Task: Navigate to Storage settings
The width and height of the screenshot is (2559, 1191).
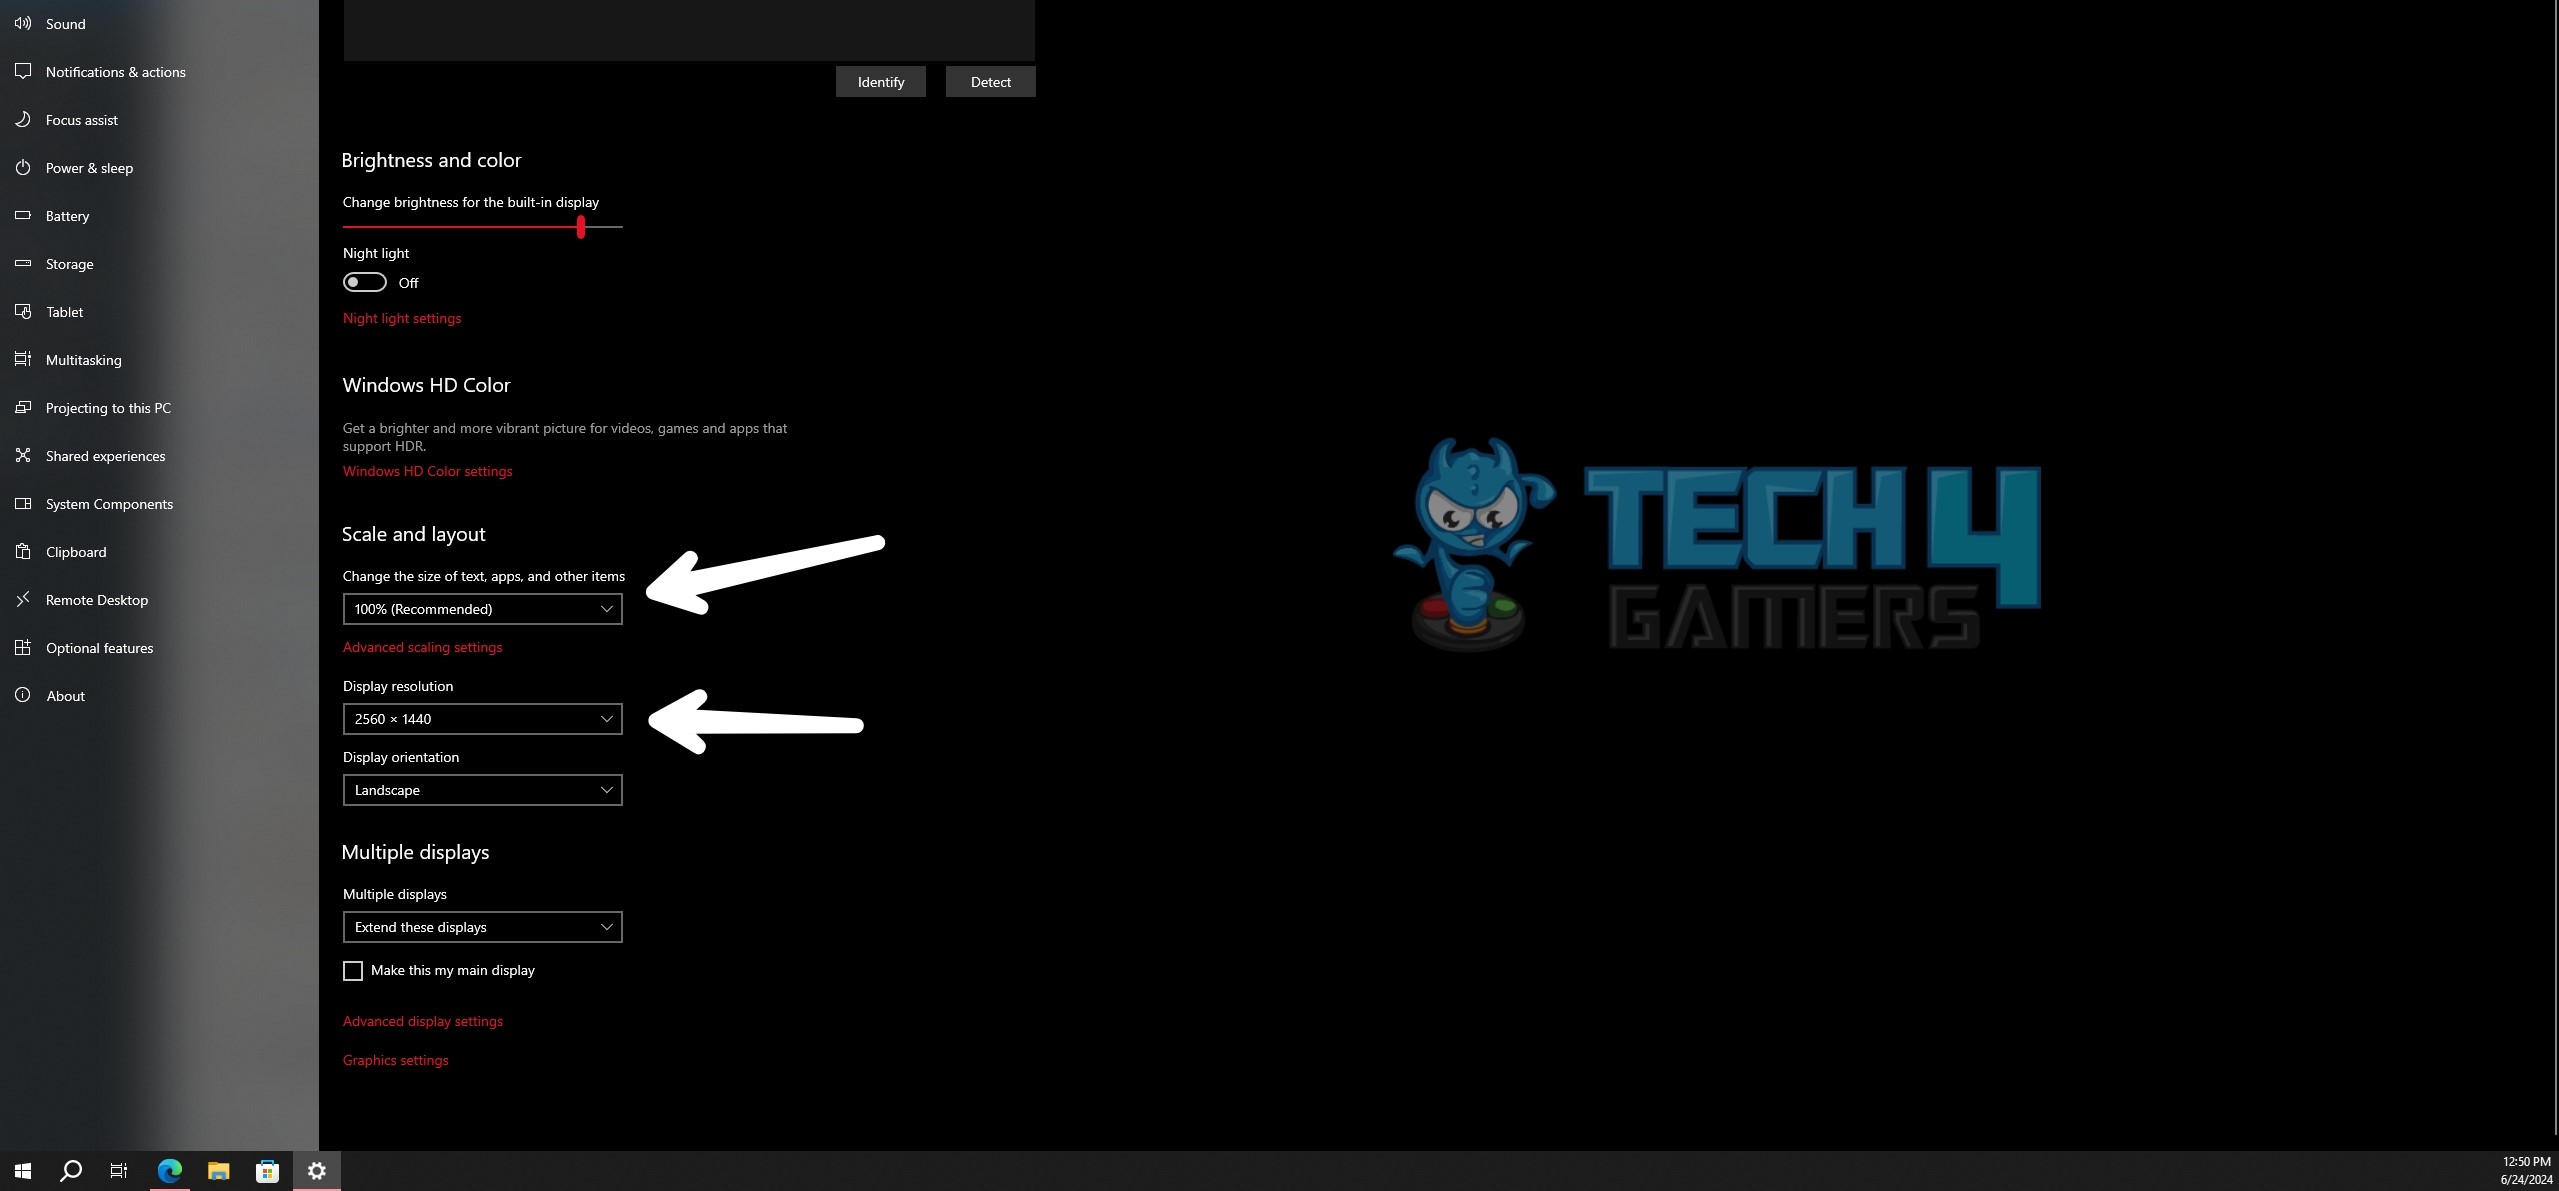Action: 69,263
